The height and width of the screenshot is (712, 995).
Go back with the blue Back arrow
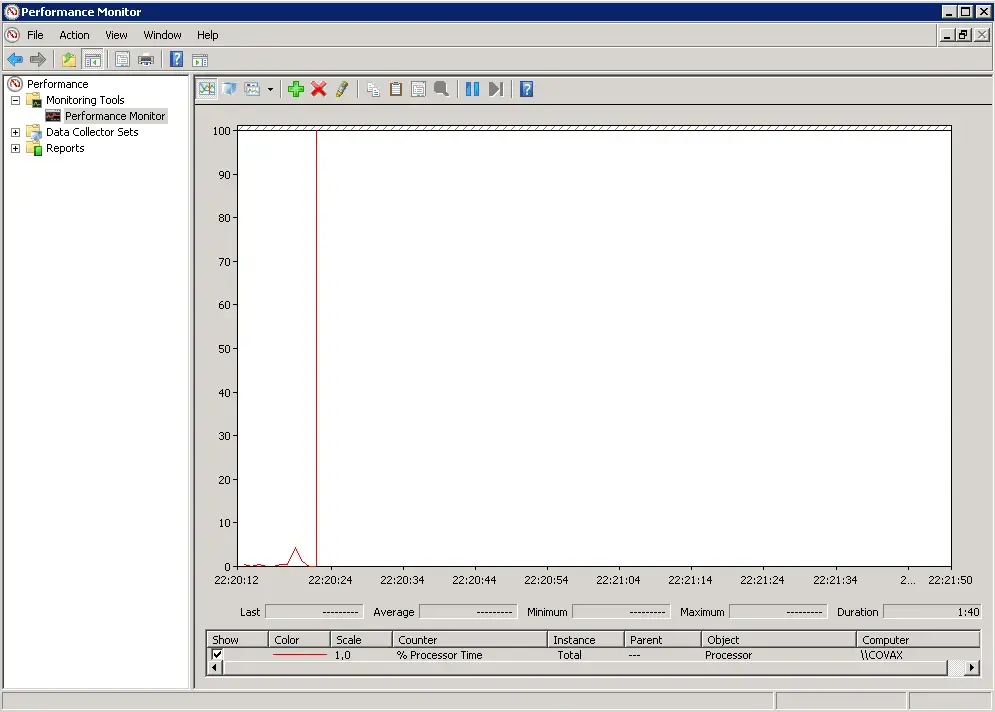(15, 60)
